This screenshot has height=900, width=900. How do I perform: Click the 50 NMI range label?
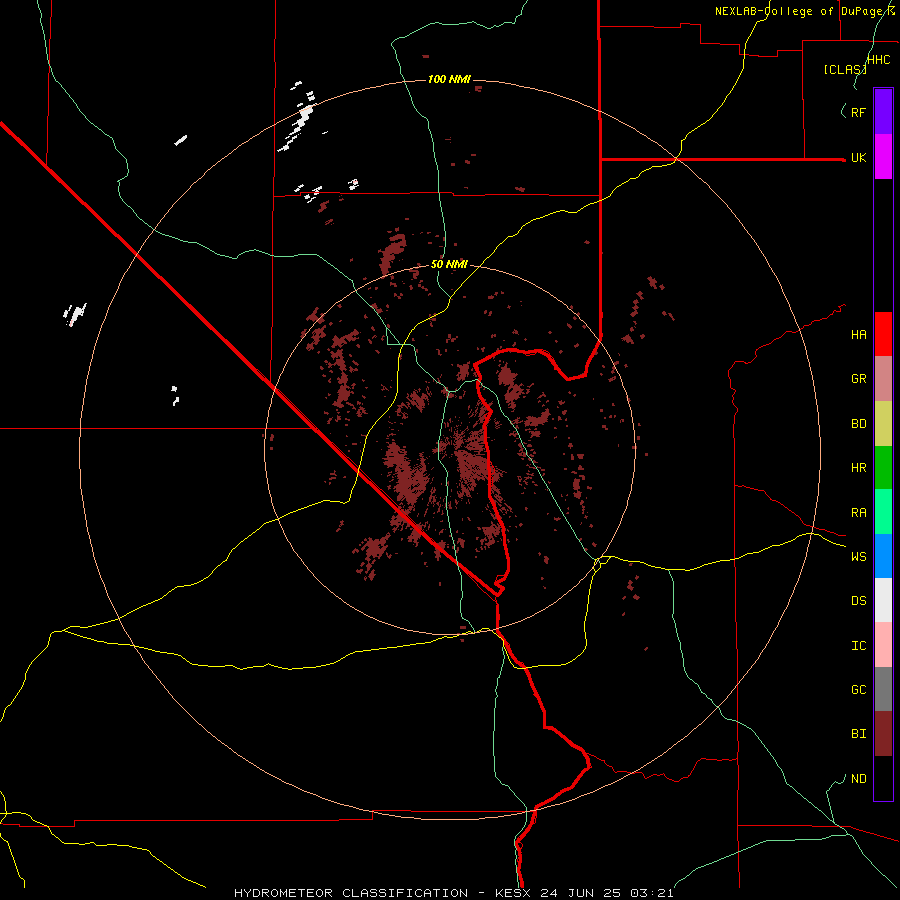449,265
